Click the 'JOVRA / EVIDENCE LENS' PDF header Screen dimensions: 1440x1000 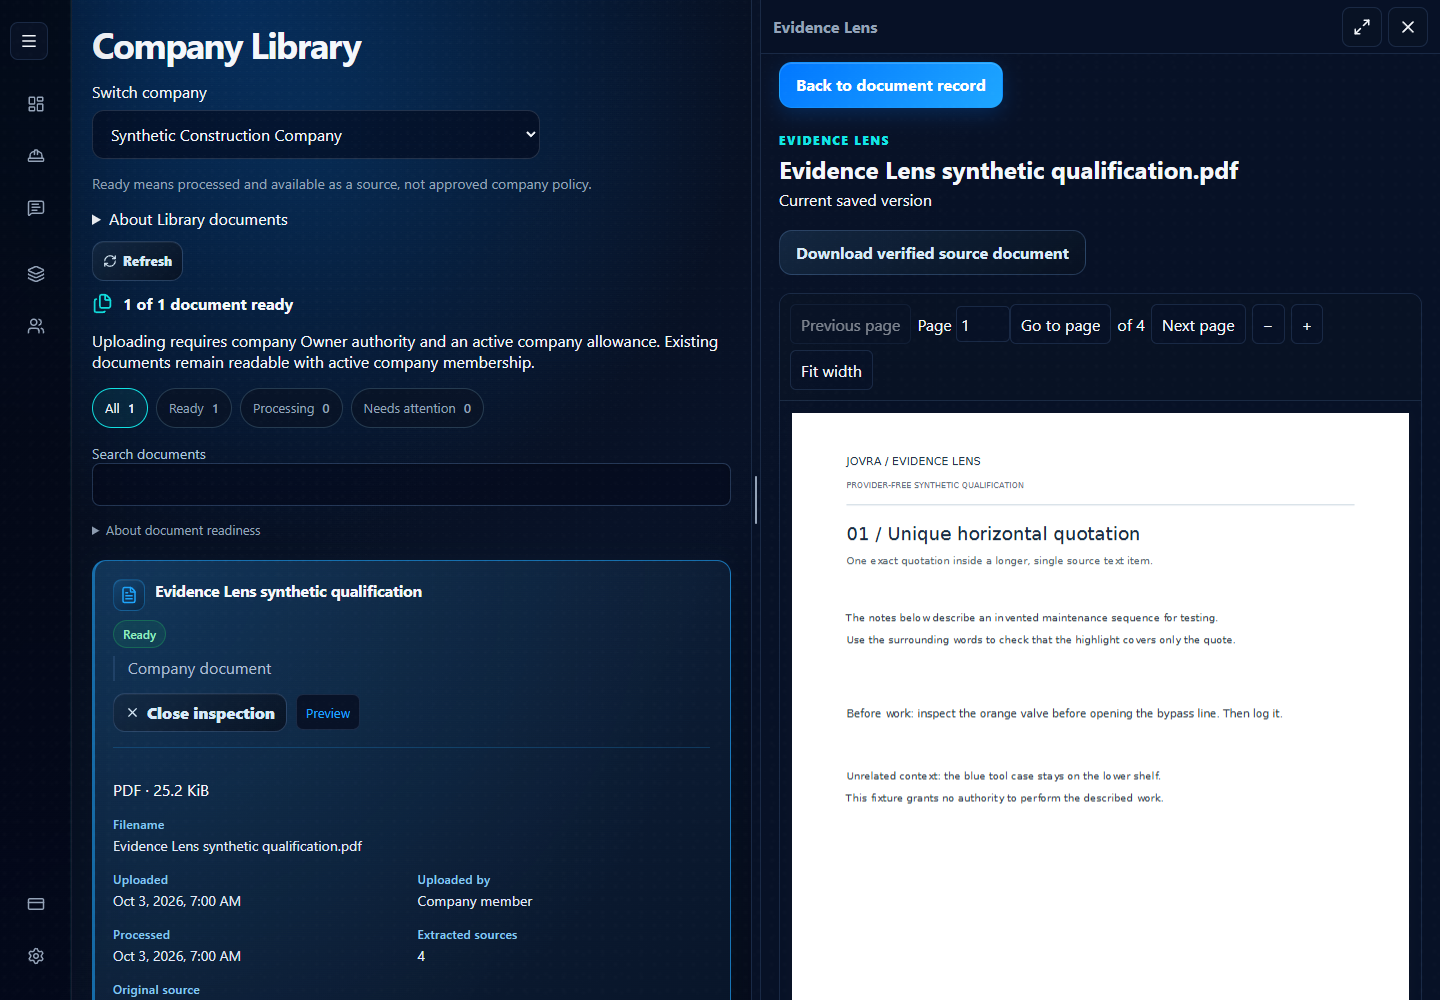[x=913, y=461]
